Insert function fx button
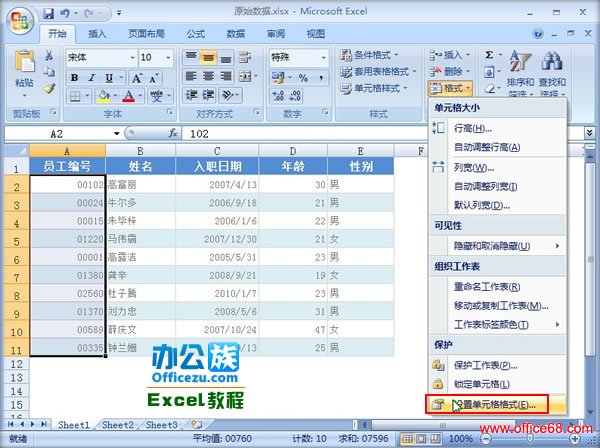Viewport: 600px width, 448px height. (x=173, y=133)
